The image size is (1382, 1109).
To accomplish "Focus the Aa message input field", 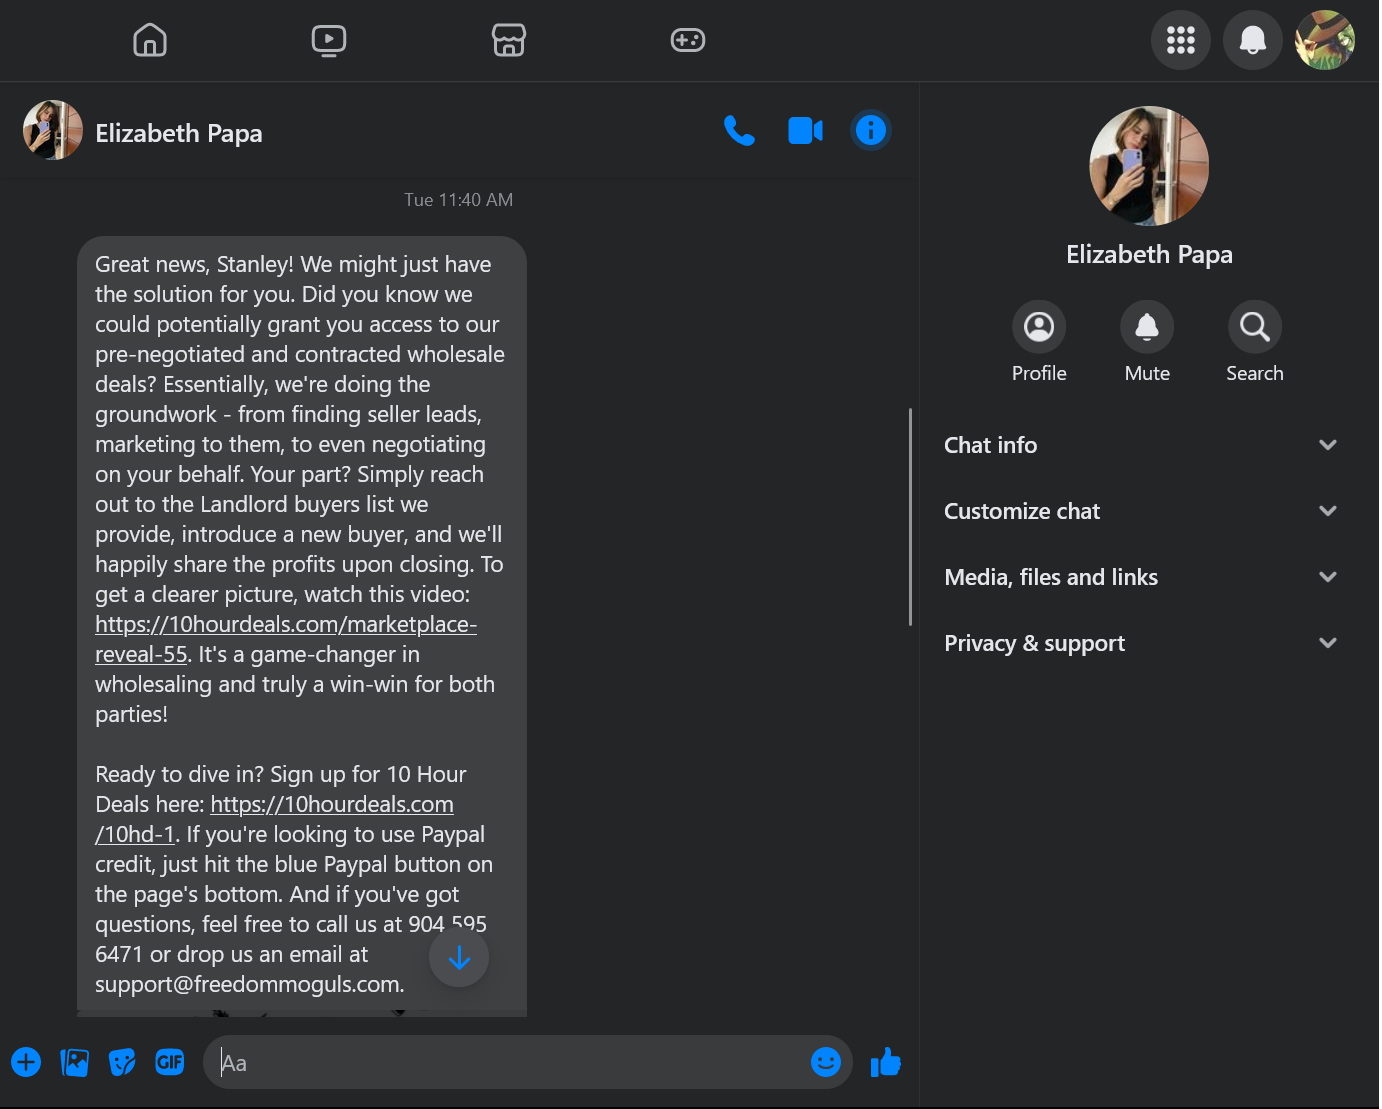I will tap(505, 1062).
